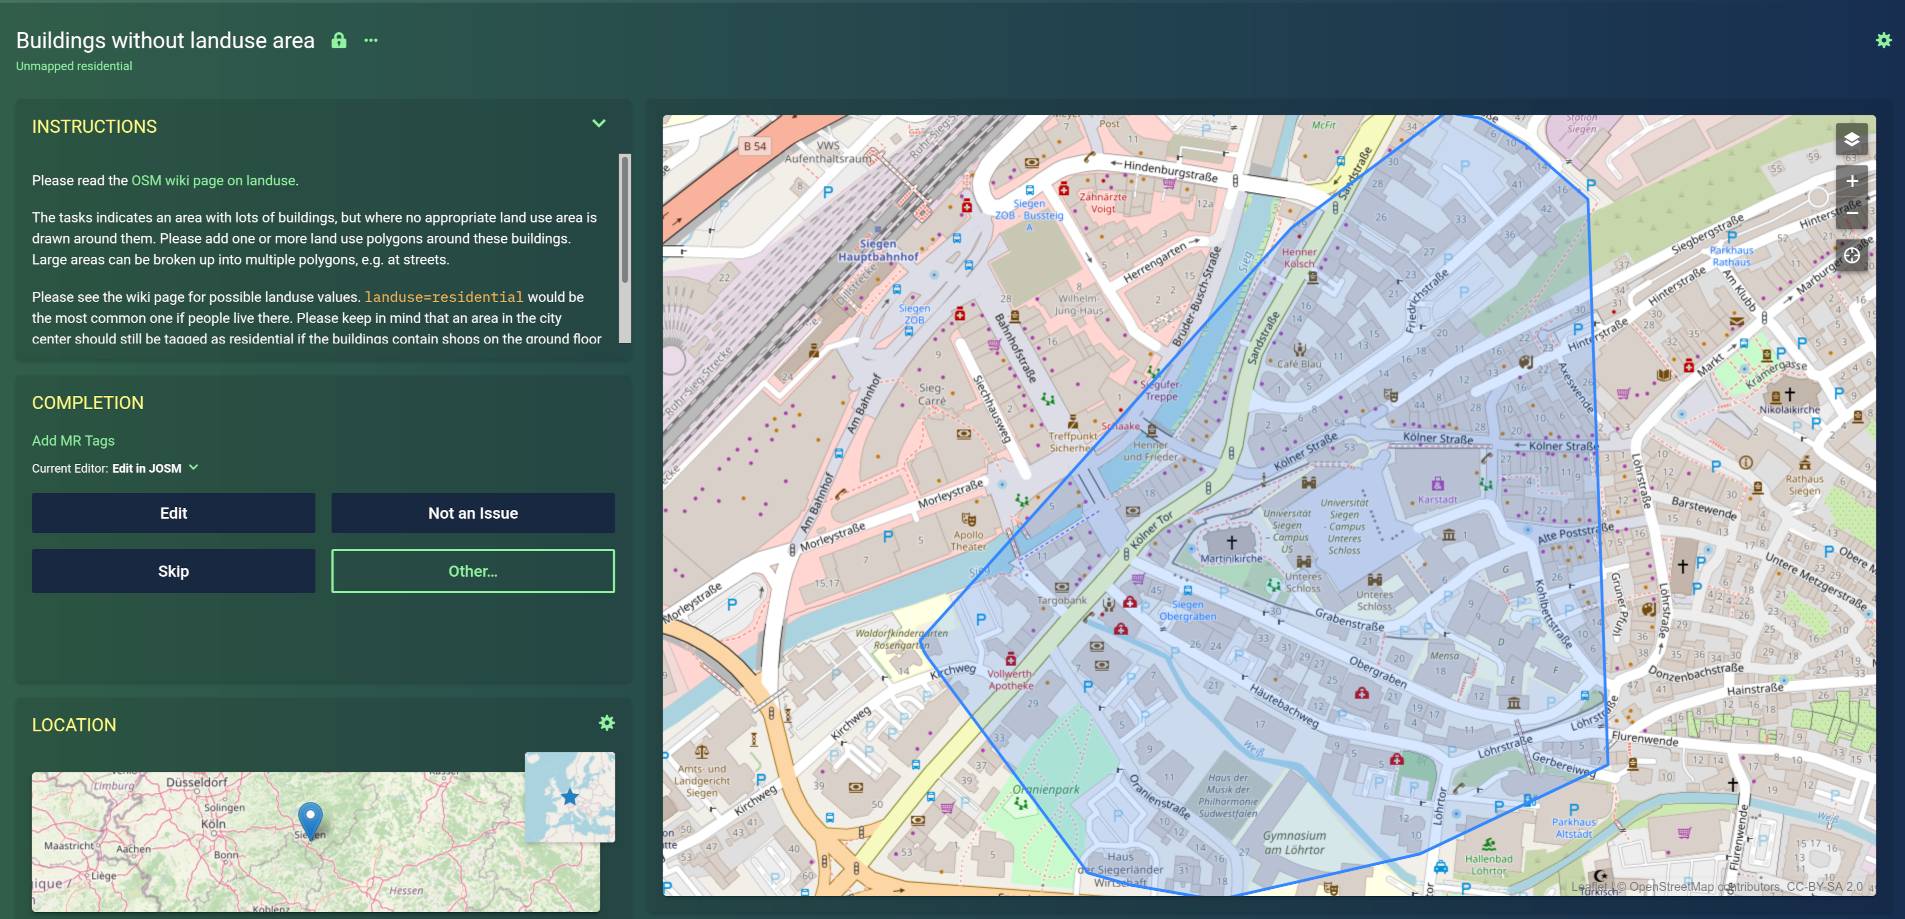Click the Vollwerth Apotheke pharmacy icon
The width and height of the screenshot is (1905, 919).
click(x=1011, y=659)
